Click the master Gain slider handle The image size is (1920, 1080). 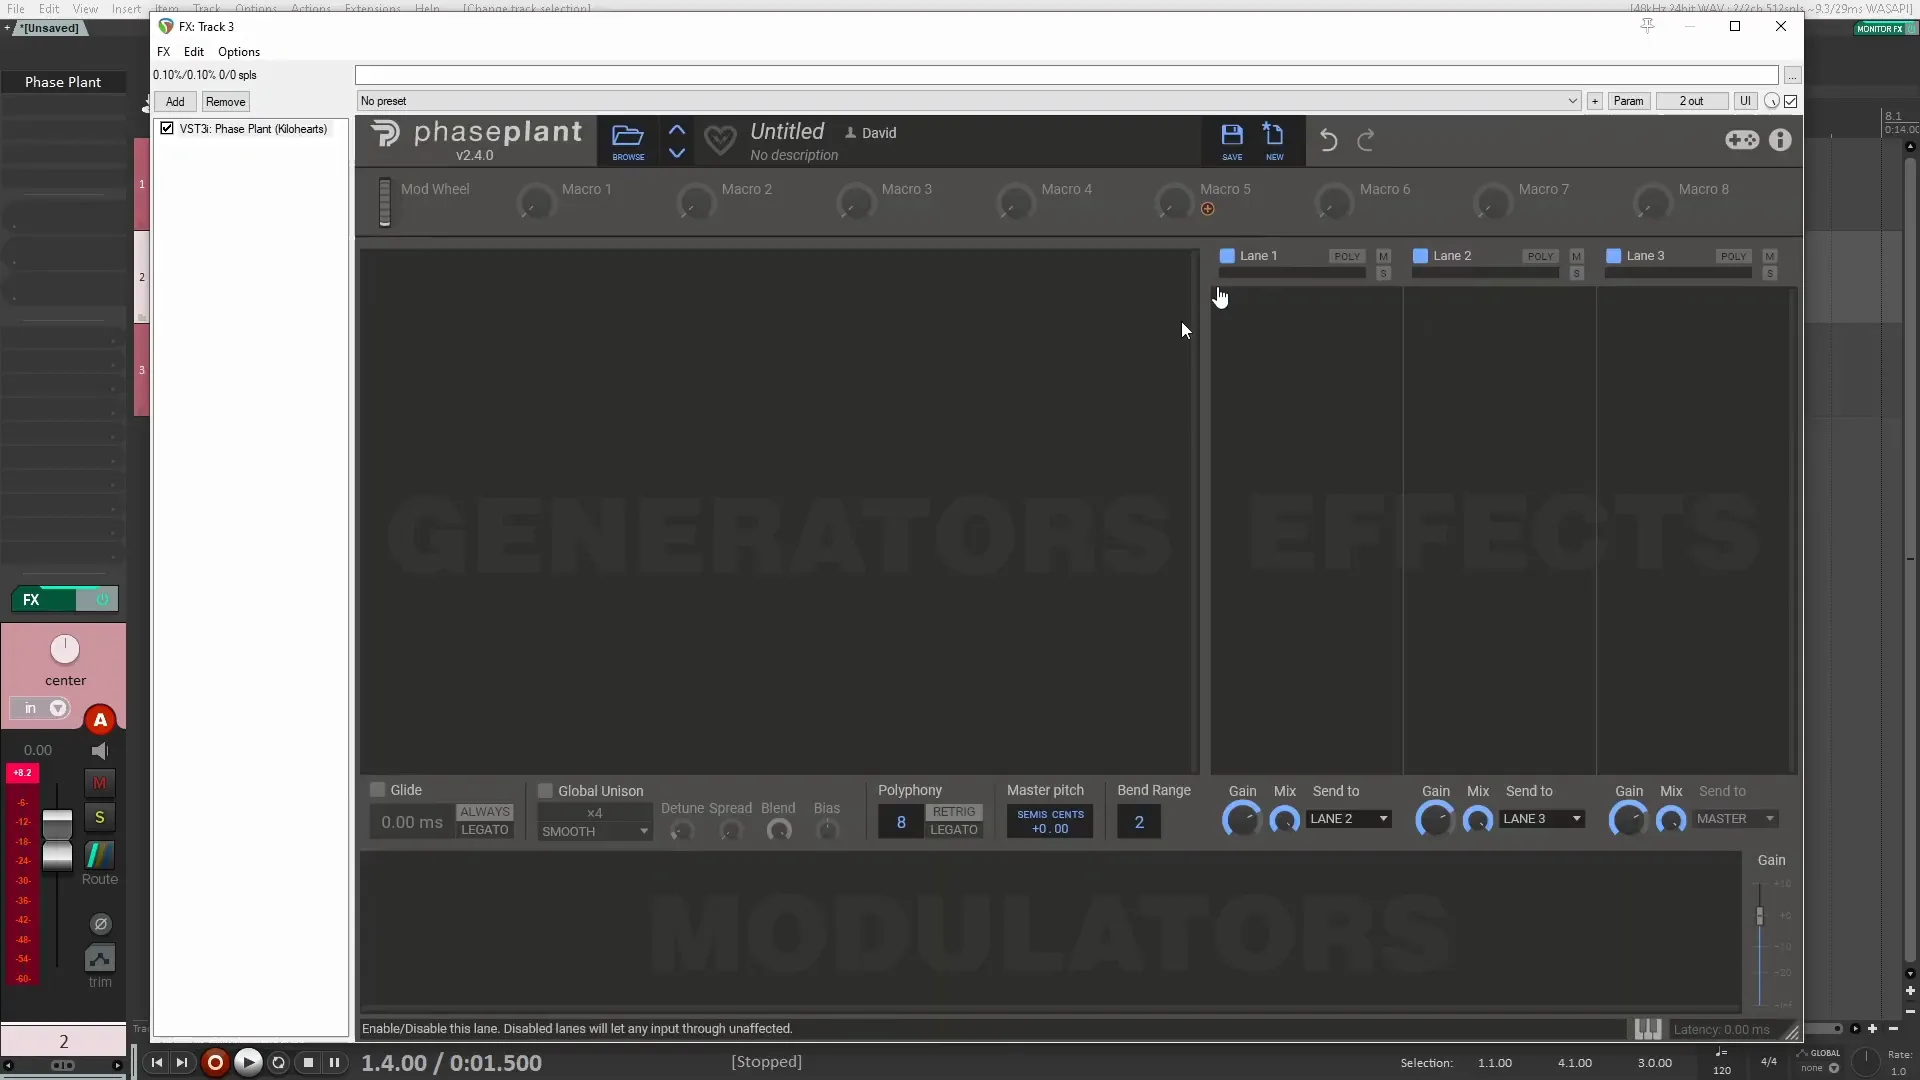(1760, 916)
